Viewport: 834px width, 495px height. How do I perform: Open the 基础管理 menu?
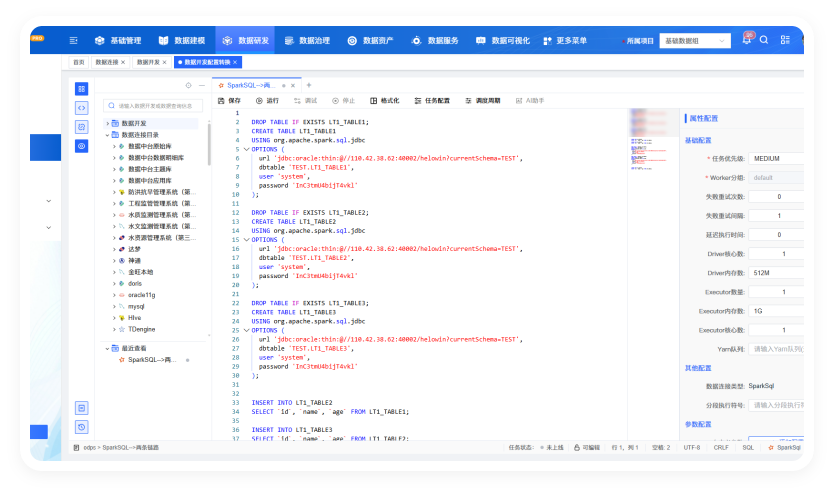(x=118, y=40)
